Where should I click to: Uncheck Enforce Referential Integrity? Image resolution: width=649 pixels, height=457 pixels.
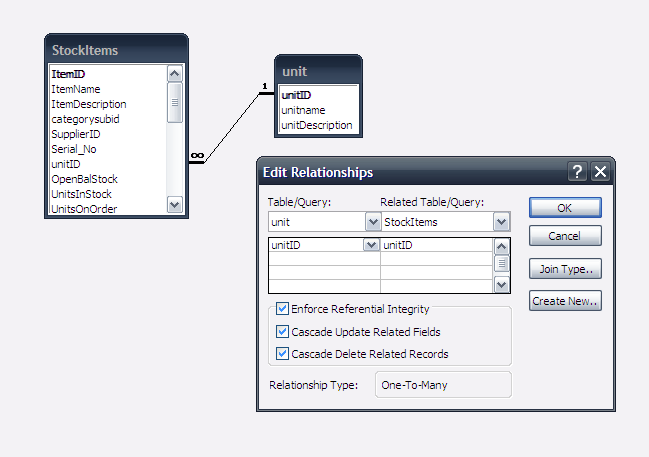pyautogui.click(x=282, y=308)
